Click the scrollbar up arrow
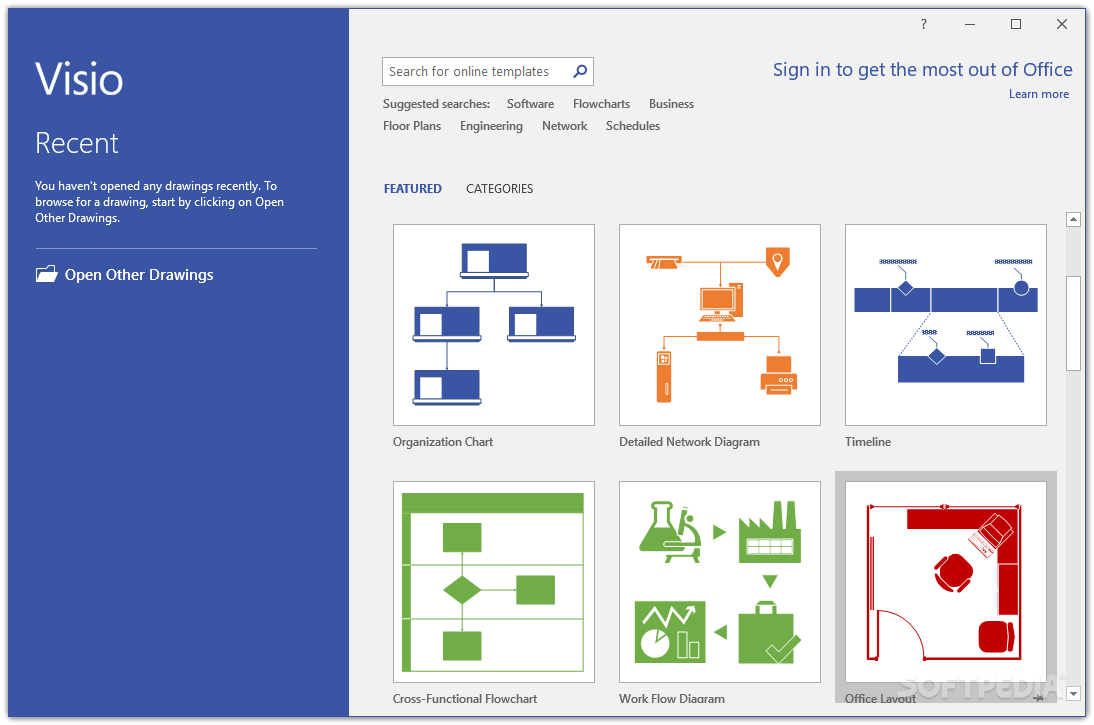Viewport: 1094px width, 725px height. (x=1074, y=220)
